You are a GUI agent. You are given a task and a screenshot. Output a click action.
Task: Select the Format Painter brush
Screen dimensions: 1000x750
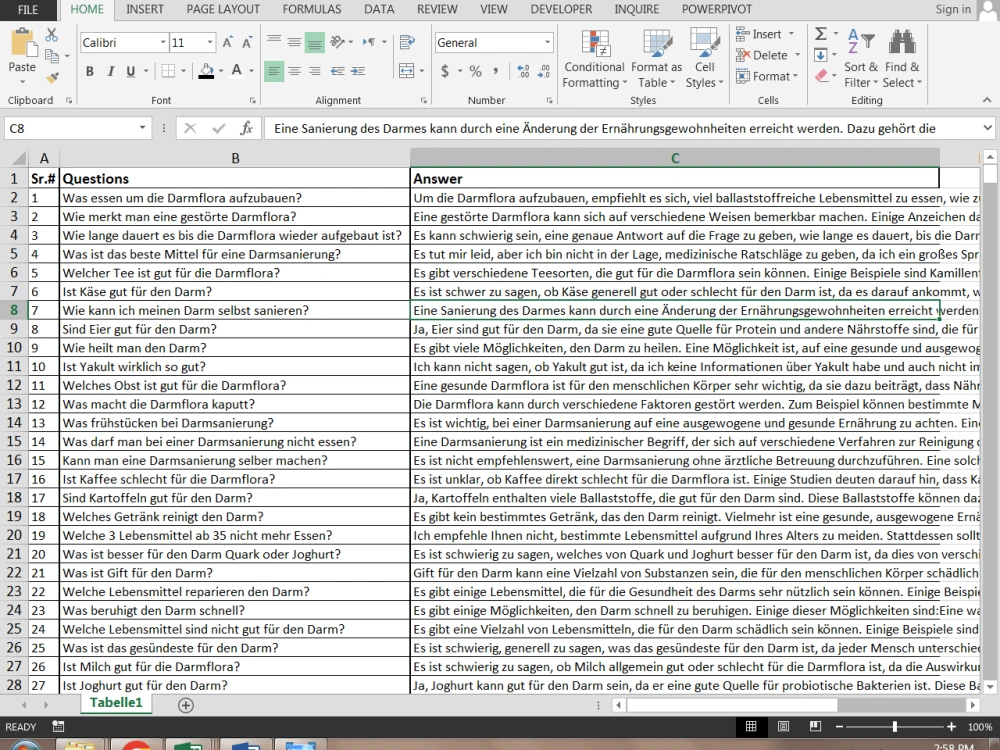coord(52,77)
